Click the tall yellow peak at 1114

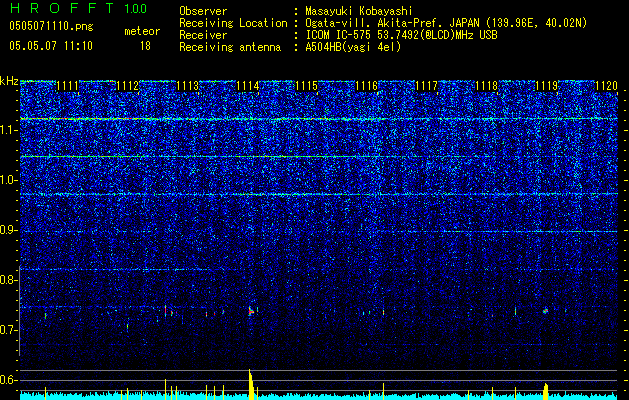[x=251, y=384]
